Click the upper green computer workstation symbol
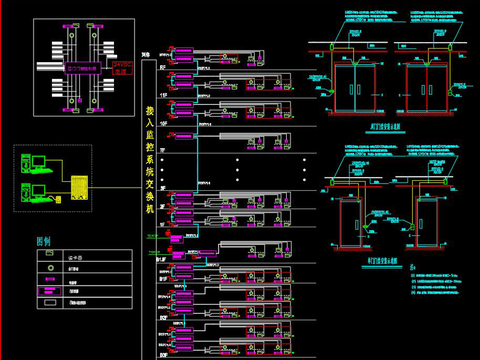This screenshot has height=360, width=480. pyautogui.click(x=37, y=164)
